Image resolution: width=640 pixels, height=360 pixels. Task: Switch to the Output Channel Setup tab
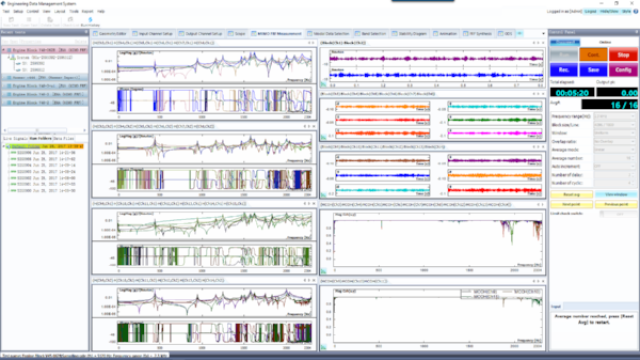pos(200,33)
